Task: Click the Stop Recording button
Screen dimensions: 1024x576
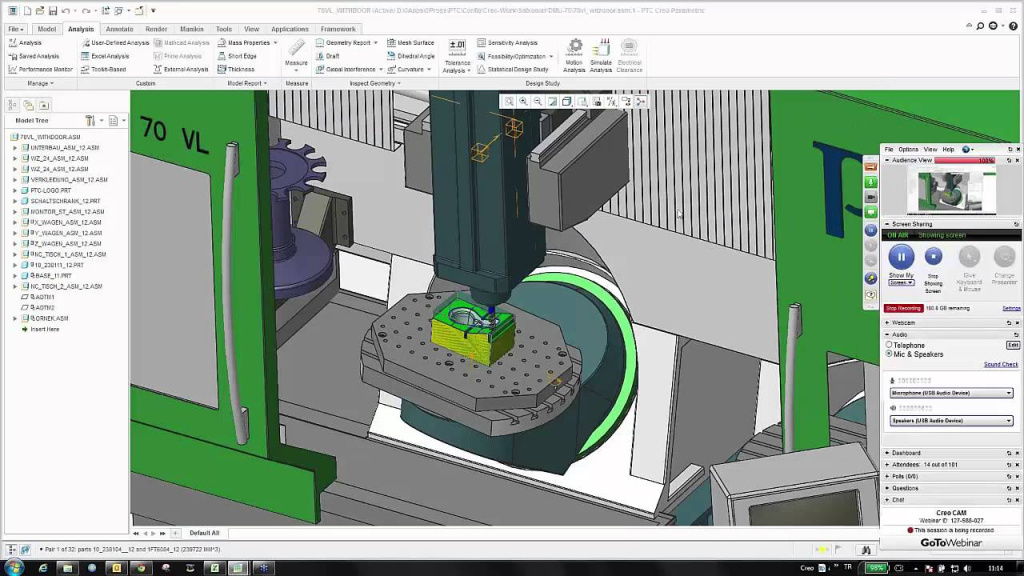Action: 903,308
